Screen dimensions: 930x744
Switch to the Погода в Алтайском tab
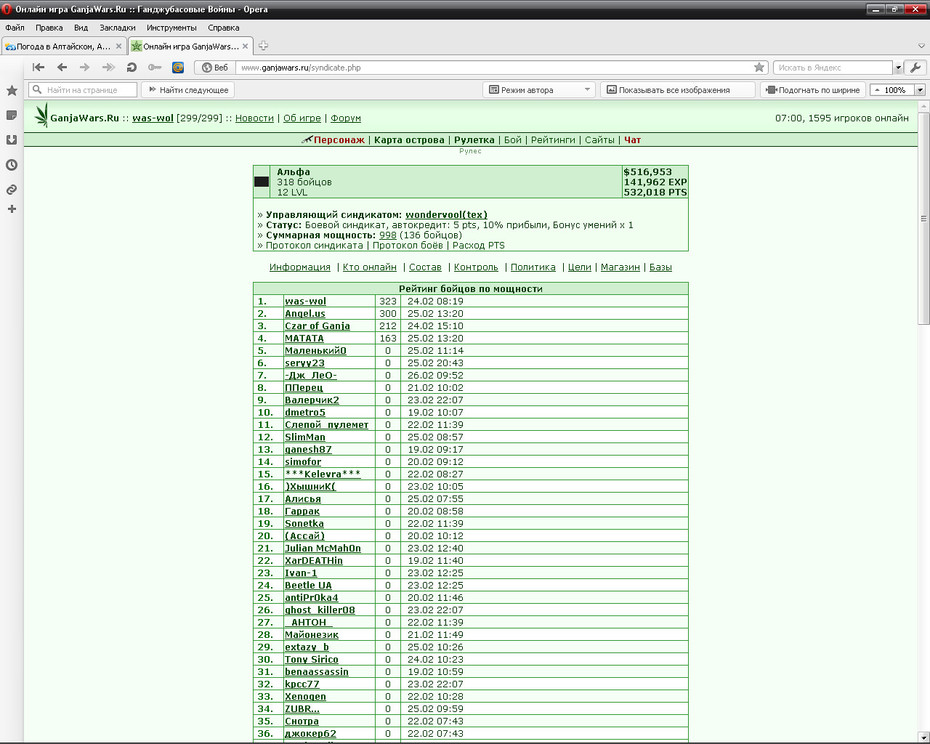pyautogui.click(x=63, y=46)
